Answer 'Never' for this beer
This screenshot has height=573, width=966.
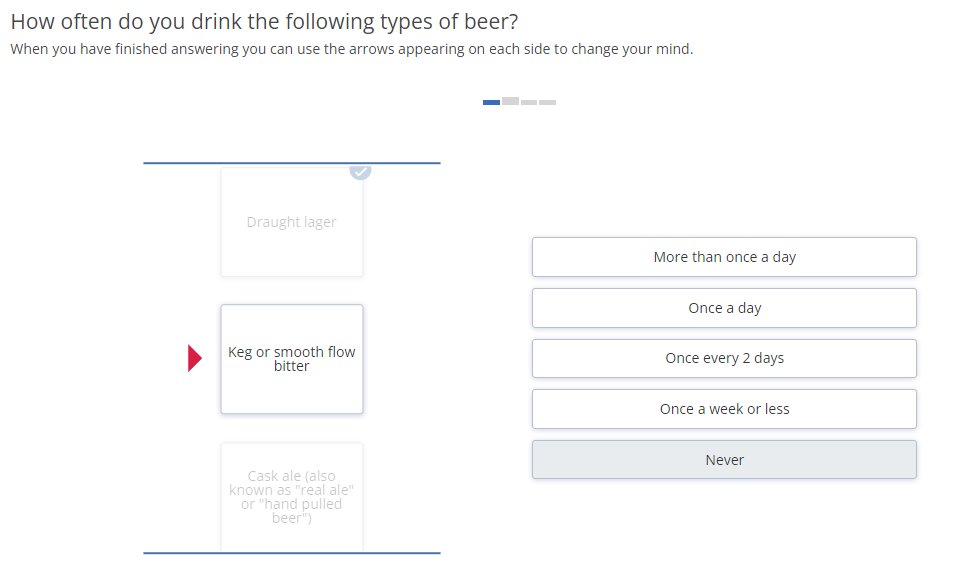[724, 460]
